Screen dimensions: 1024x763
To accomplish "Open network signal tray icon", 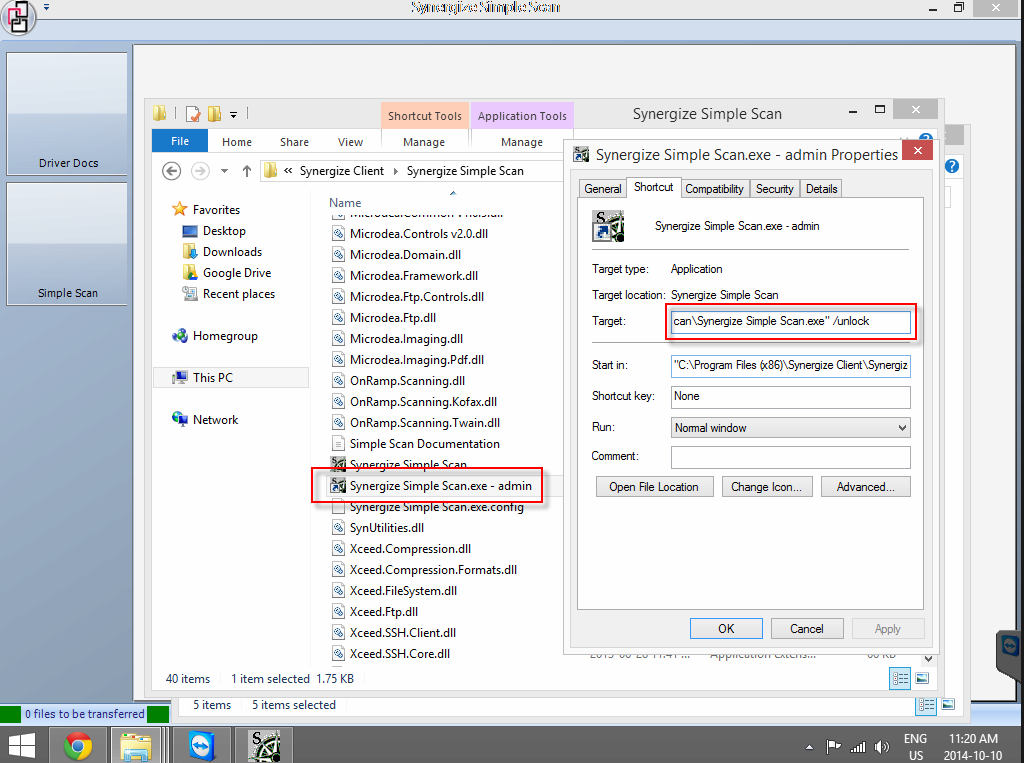I will 858,747.
